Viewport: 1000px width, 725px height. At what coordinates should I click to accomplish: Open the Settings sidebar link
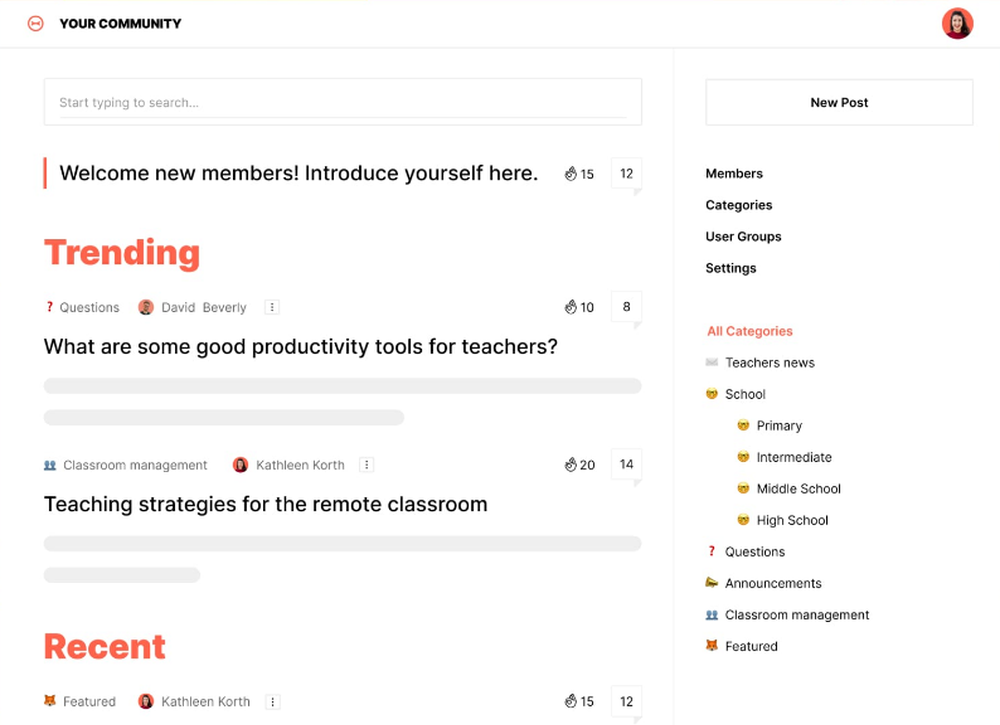pos(730,268)
